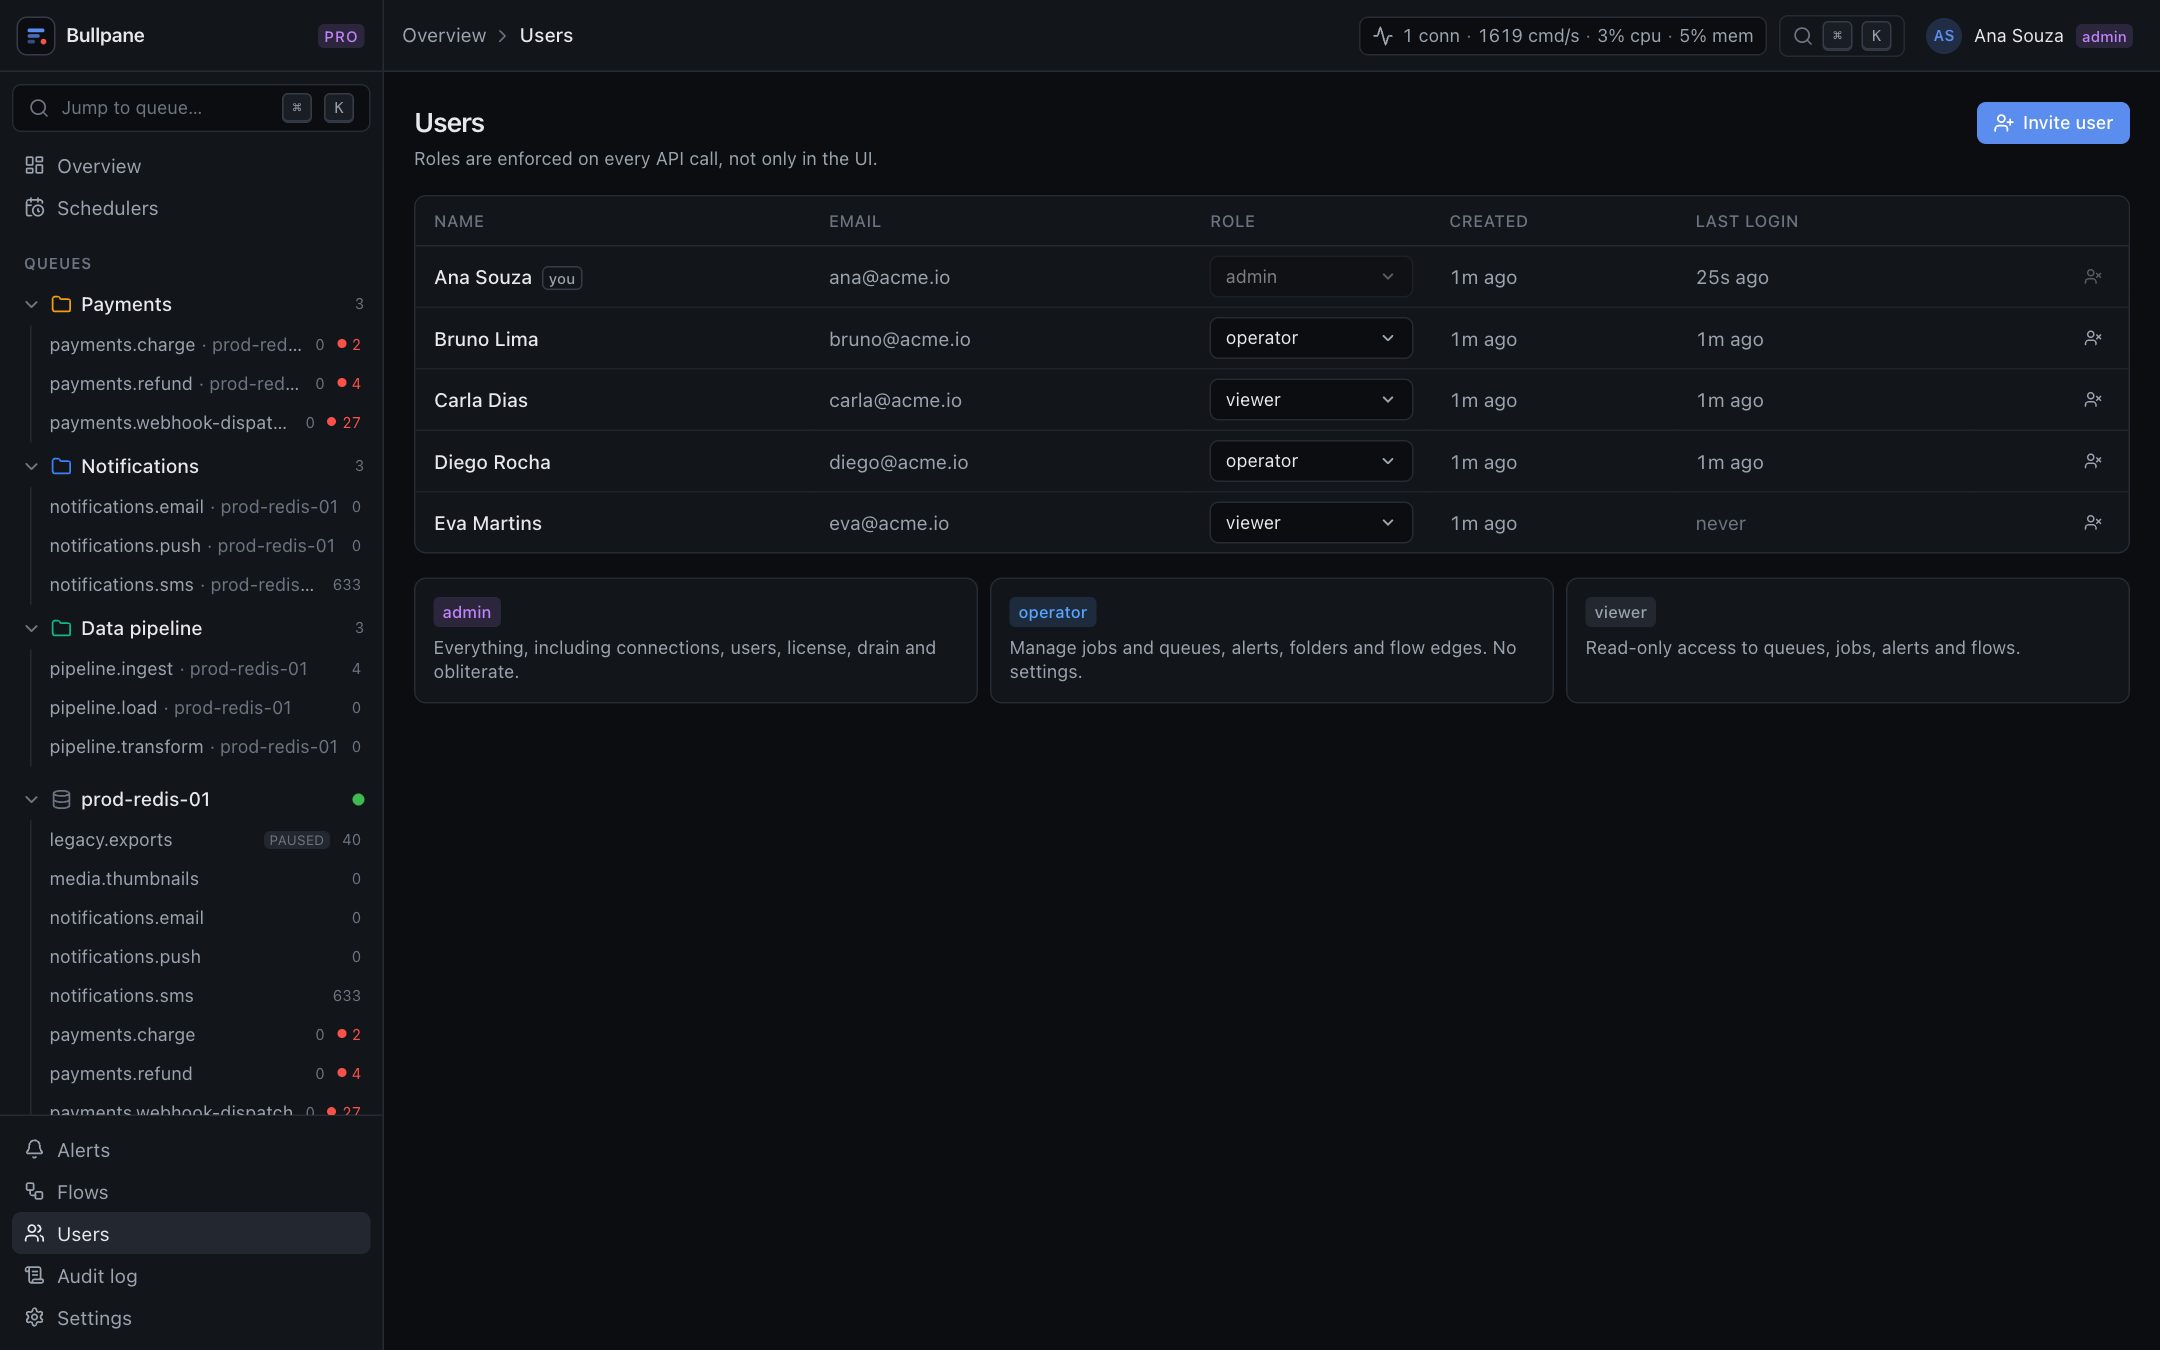Open payments.webhook-dispat... queue under Payments folder
This screenshot has height=1350, width=2160.
point(203,422)
